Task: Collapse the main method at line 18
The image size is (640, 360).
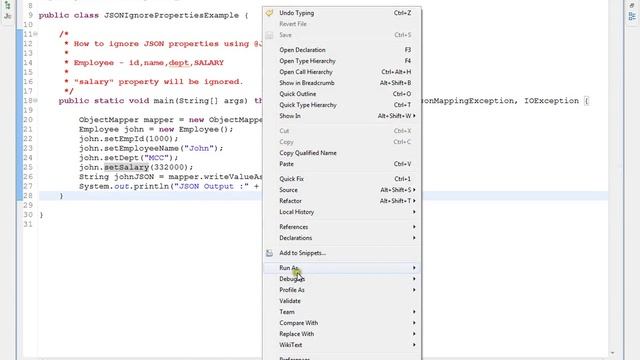Action: coord(36,100)
